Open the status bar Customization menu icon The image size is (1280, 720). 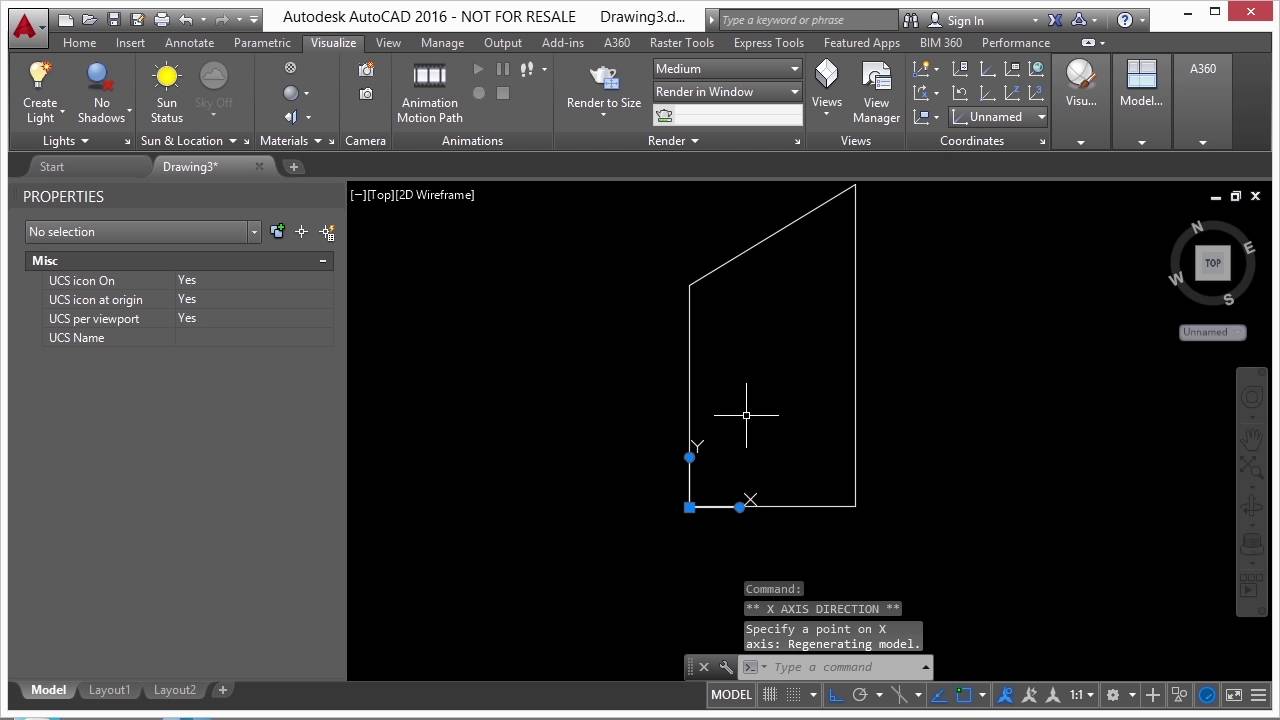pyautogui.click(x=1260, y=695)
